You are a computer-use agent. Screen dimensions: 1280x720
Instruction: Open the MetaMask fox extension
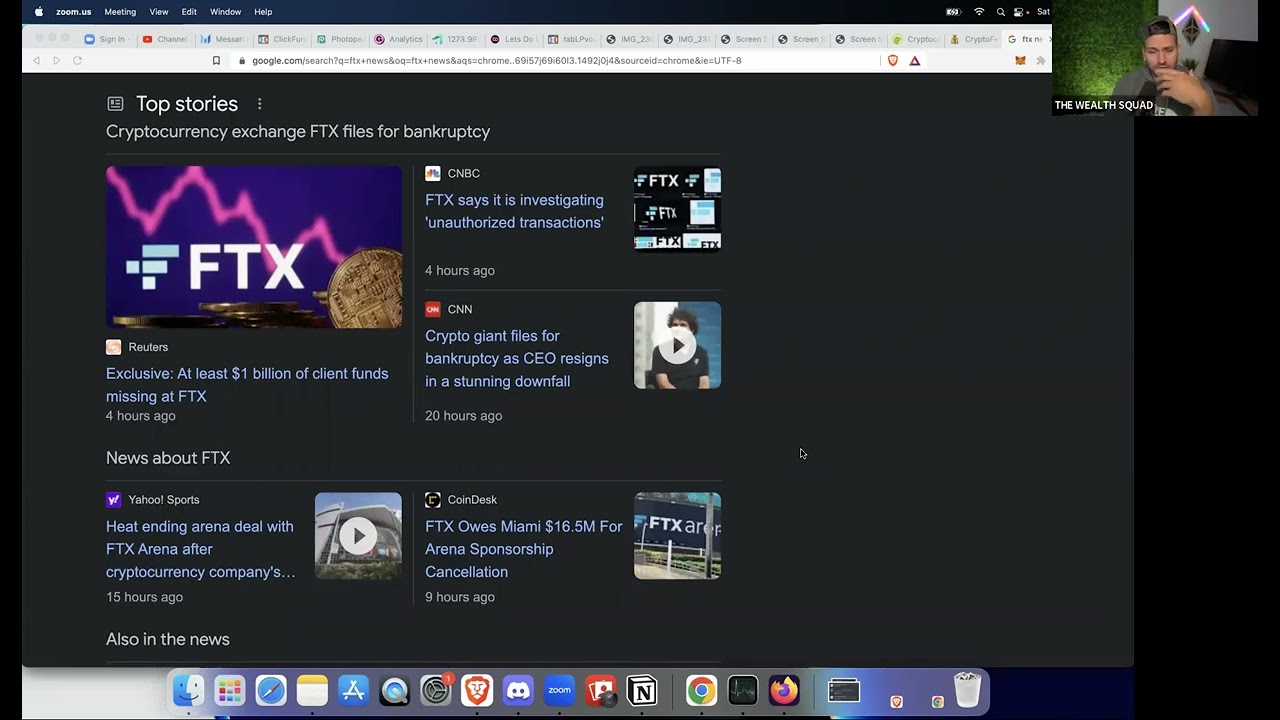(x=1020, y=60)
